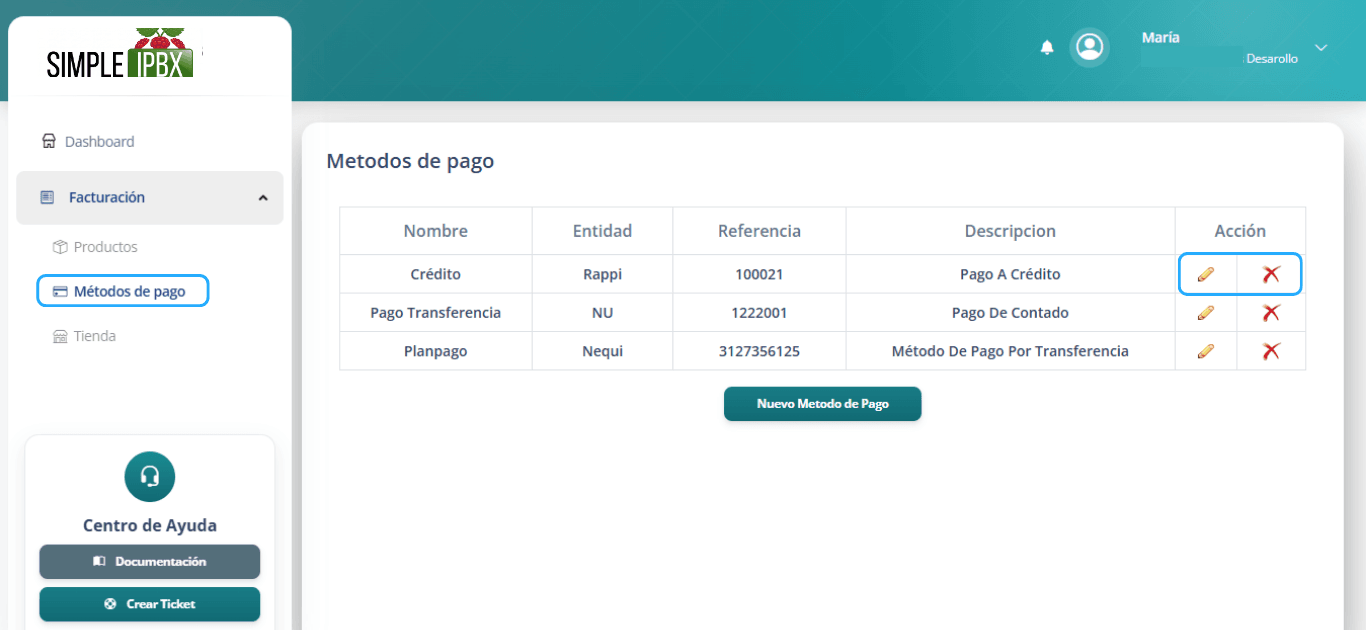Screen dimensions: 1366x630
Task: Click the notification bell icon
Action: pyautogui.click(x=1047, y=47)
